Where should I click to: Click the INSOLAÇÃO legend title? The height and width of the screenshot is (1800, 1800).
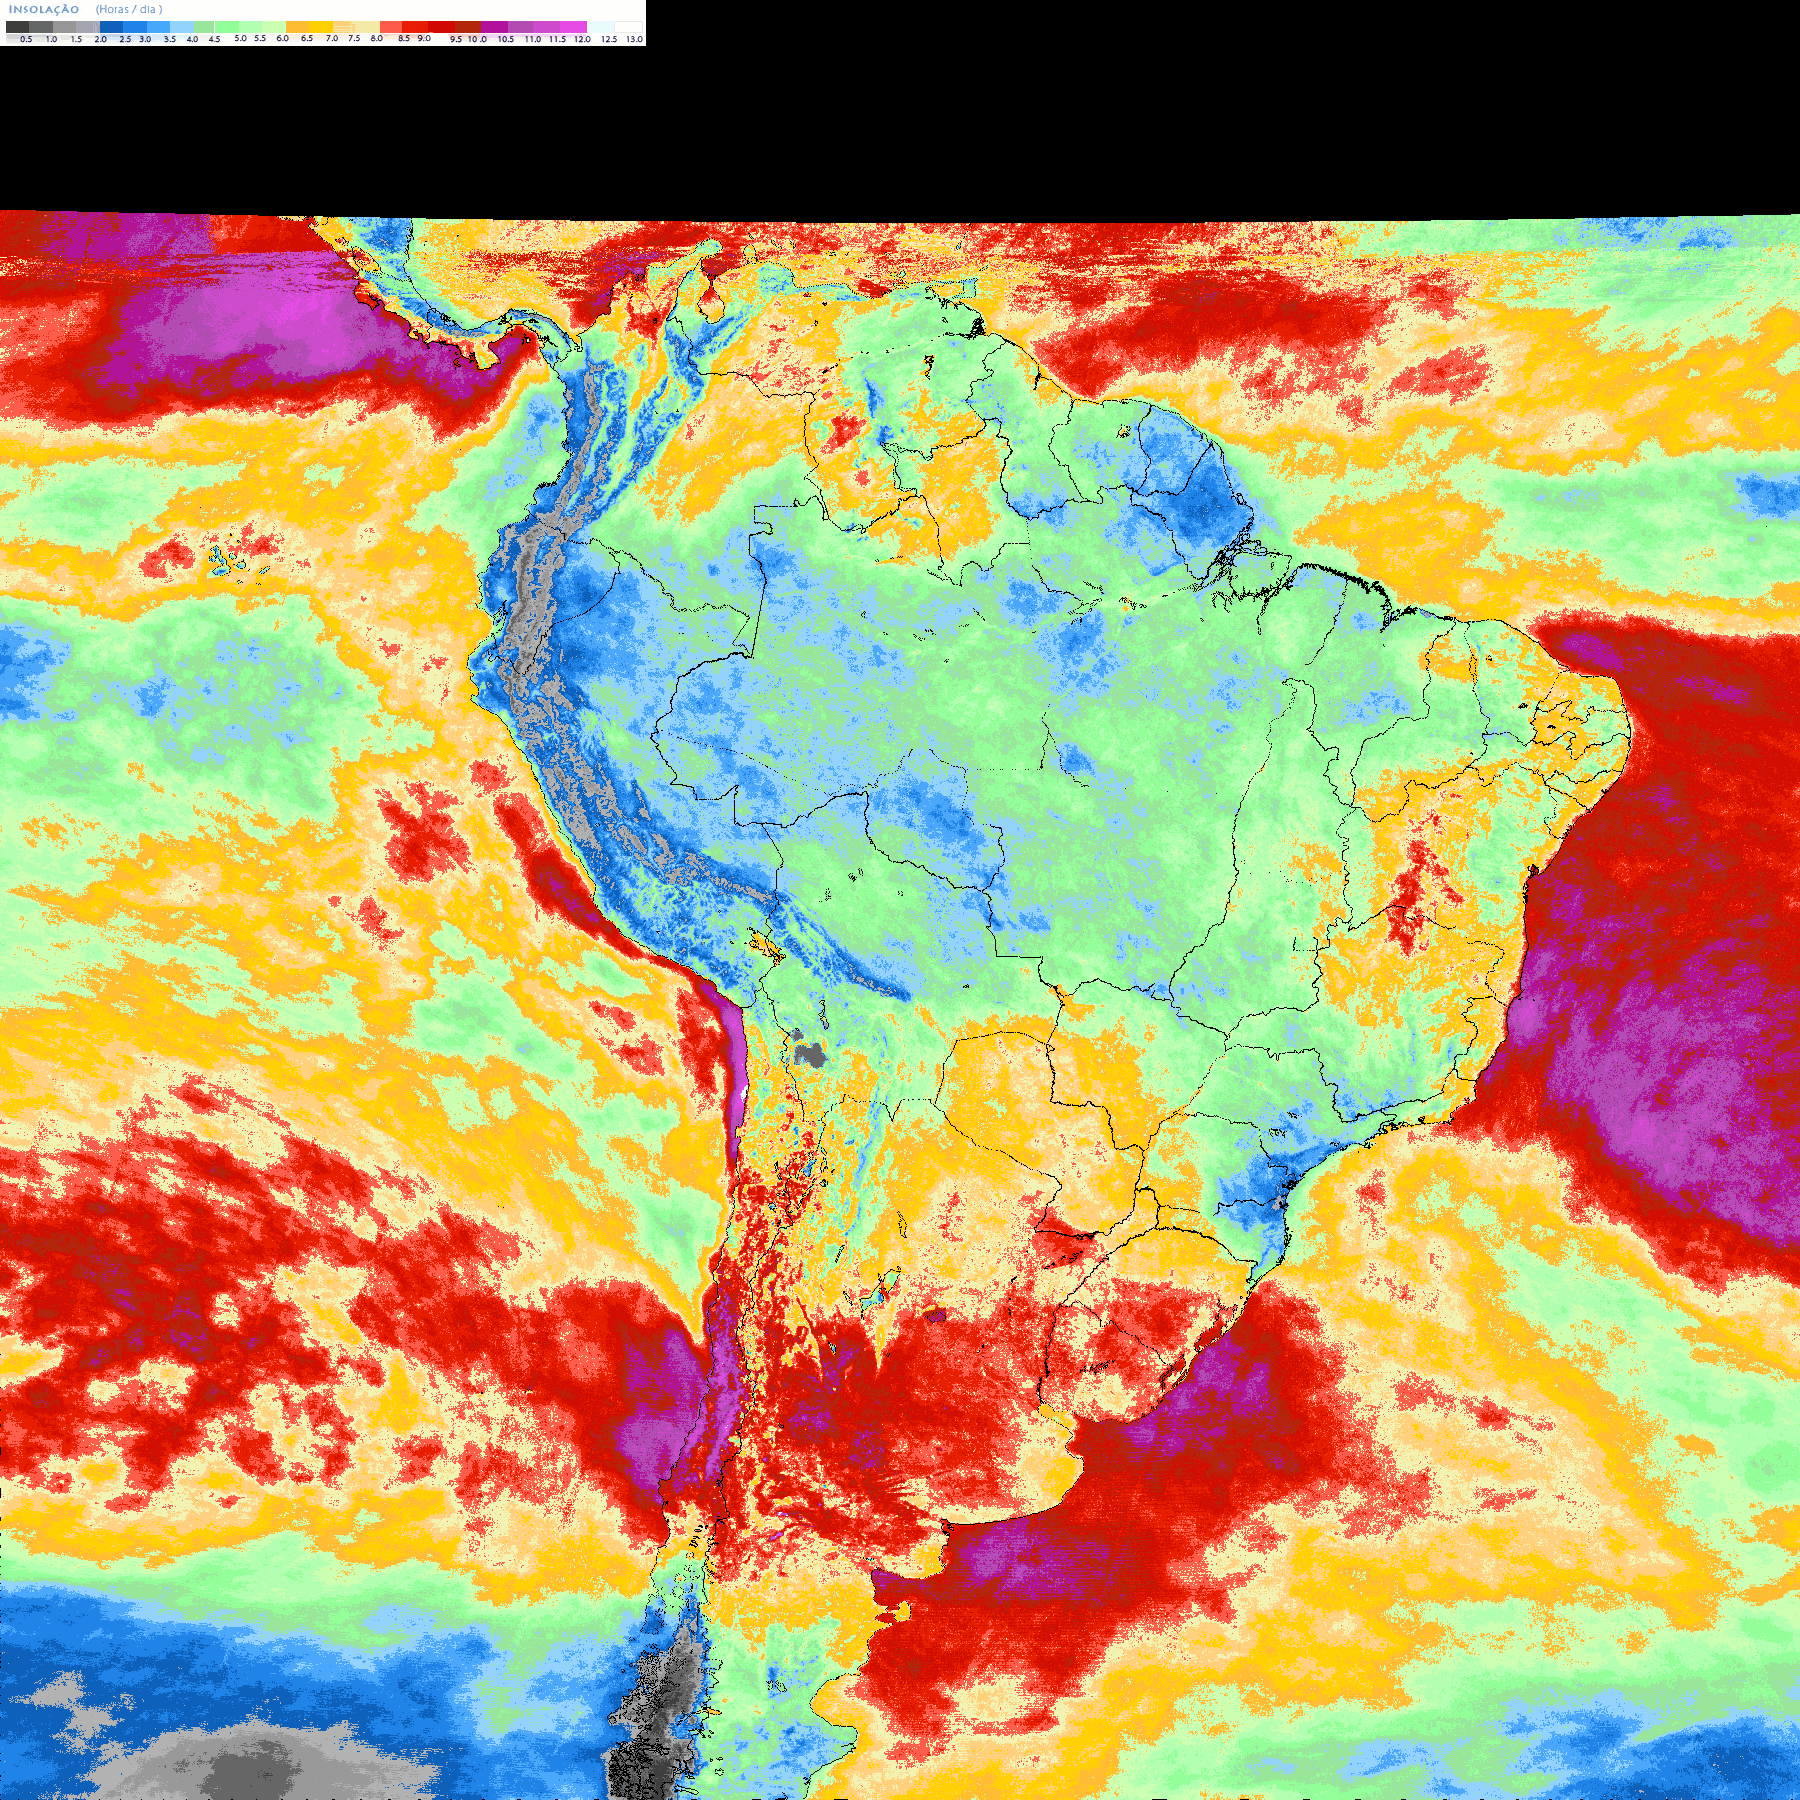pos(44,9)
